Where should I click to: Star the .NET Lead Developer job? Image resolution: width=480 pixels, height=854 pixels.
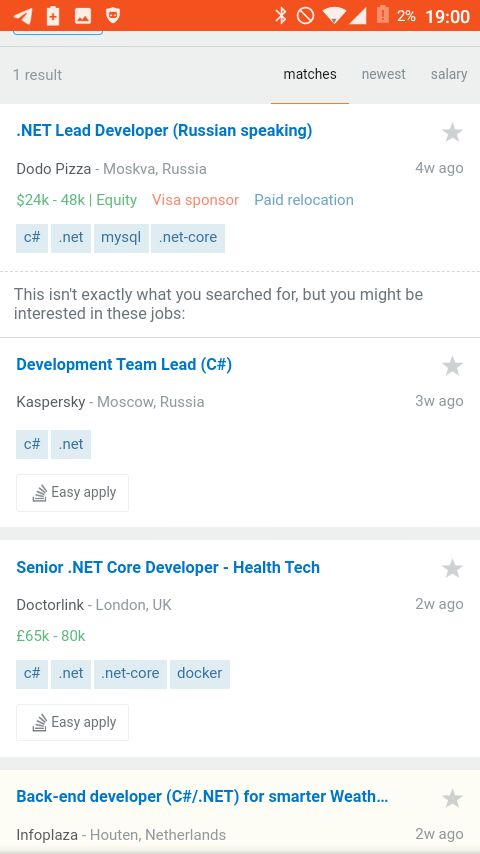[452, 132]
